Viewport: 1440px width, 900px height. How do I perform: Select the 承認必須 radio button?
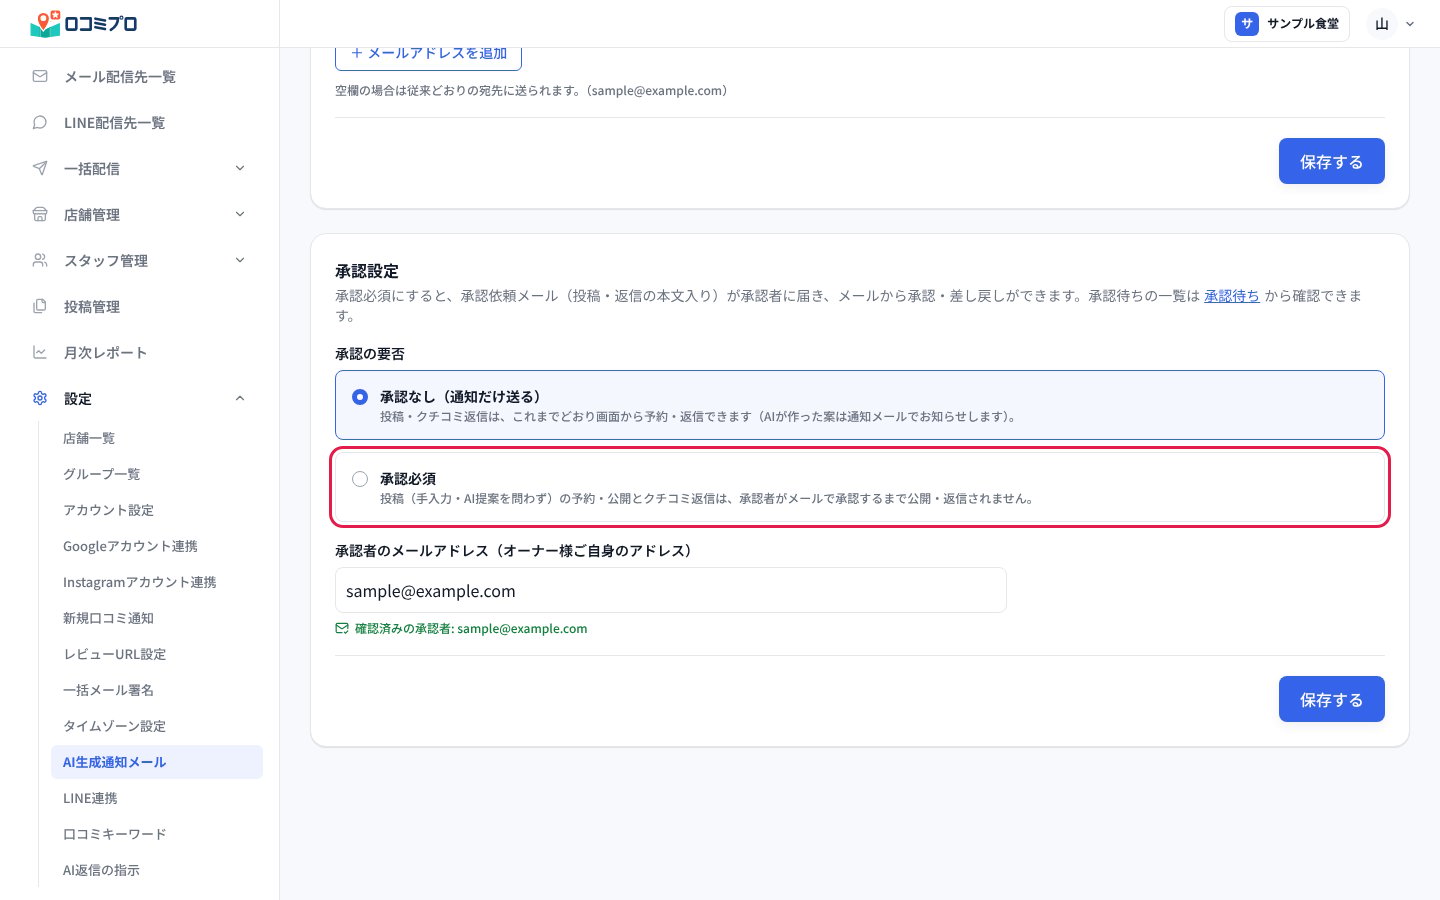pyautogui.click(x=360, y=479)
